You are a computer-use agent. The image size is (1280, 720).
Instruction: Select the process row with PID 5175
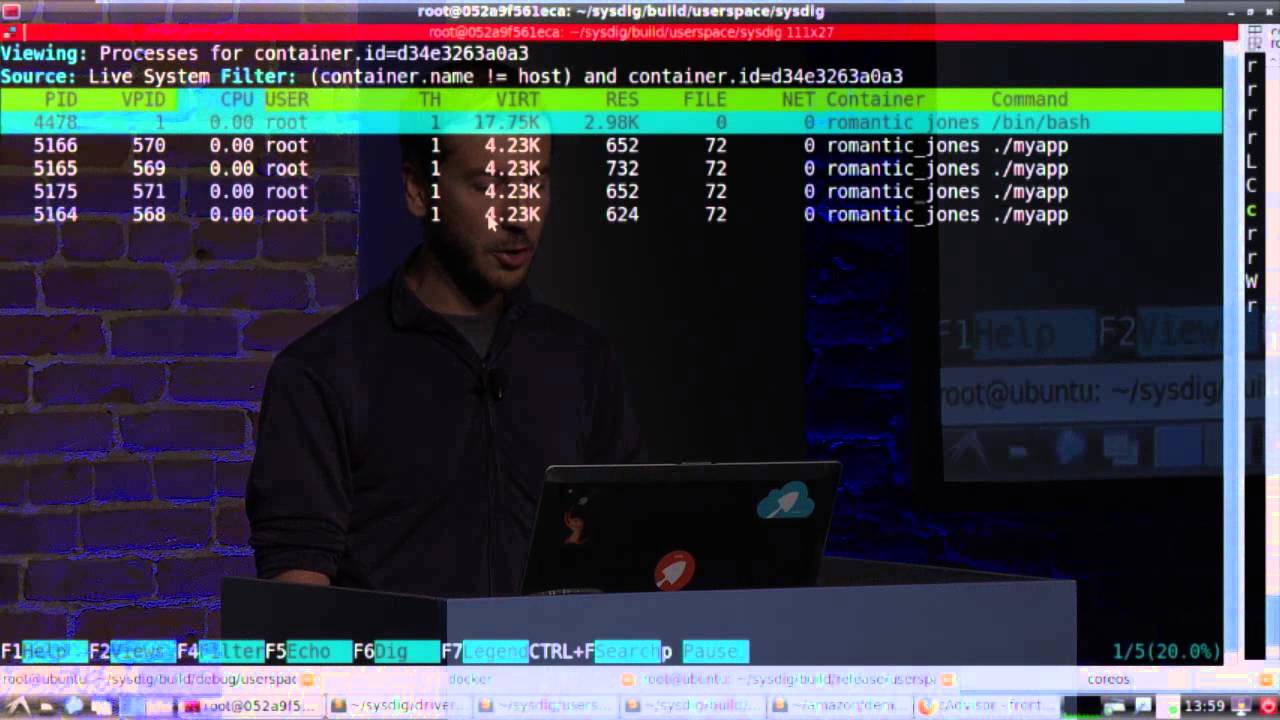[x=611, y=191]
